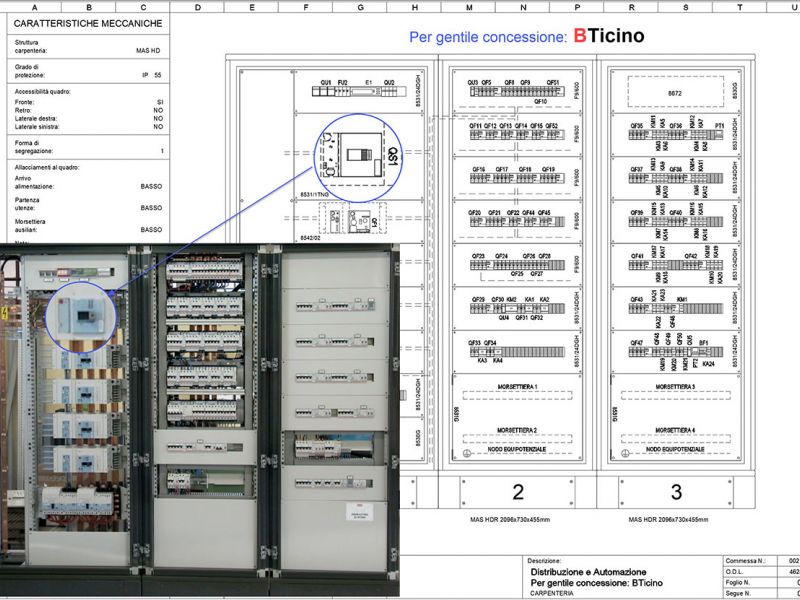800x600 pixels.
Task: Click the '8672' dashed box in panel 3
Action: [675, 92]
